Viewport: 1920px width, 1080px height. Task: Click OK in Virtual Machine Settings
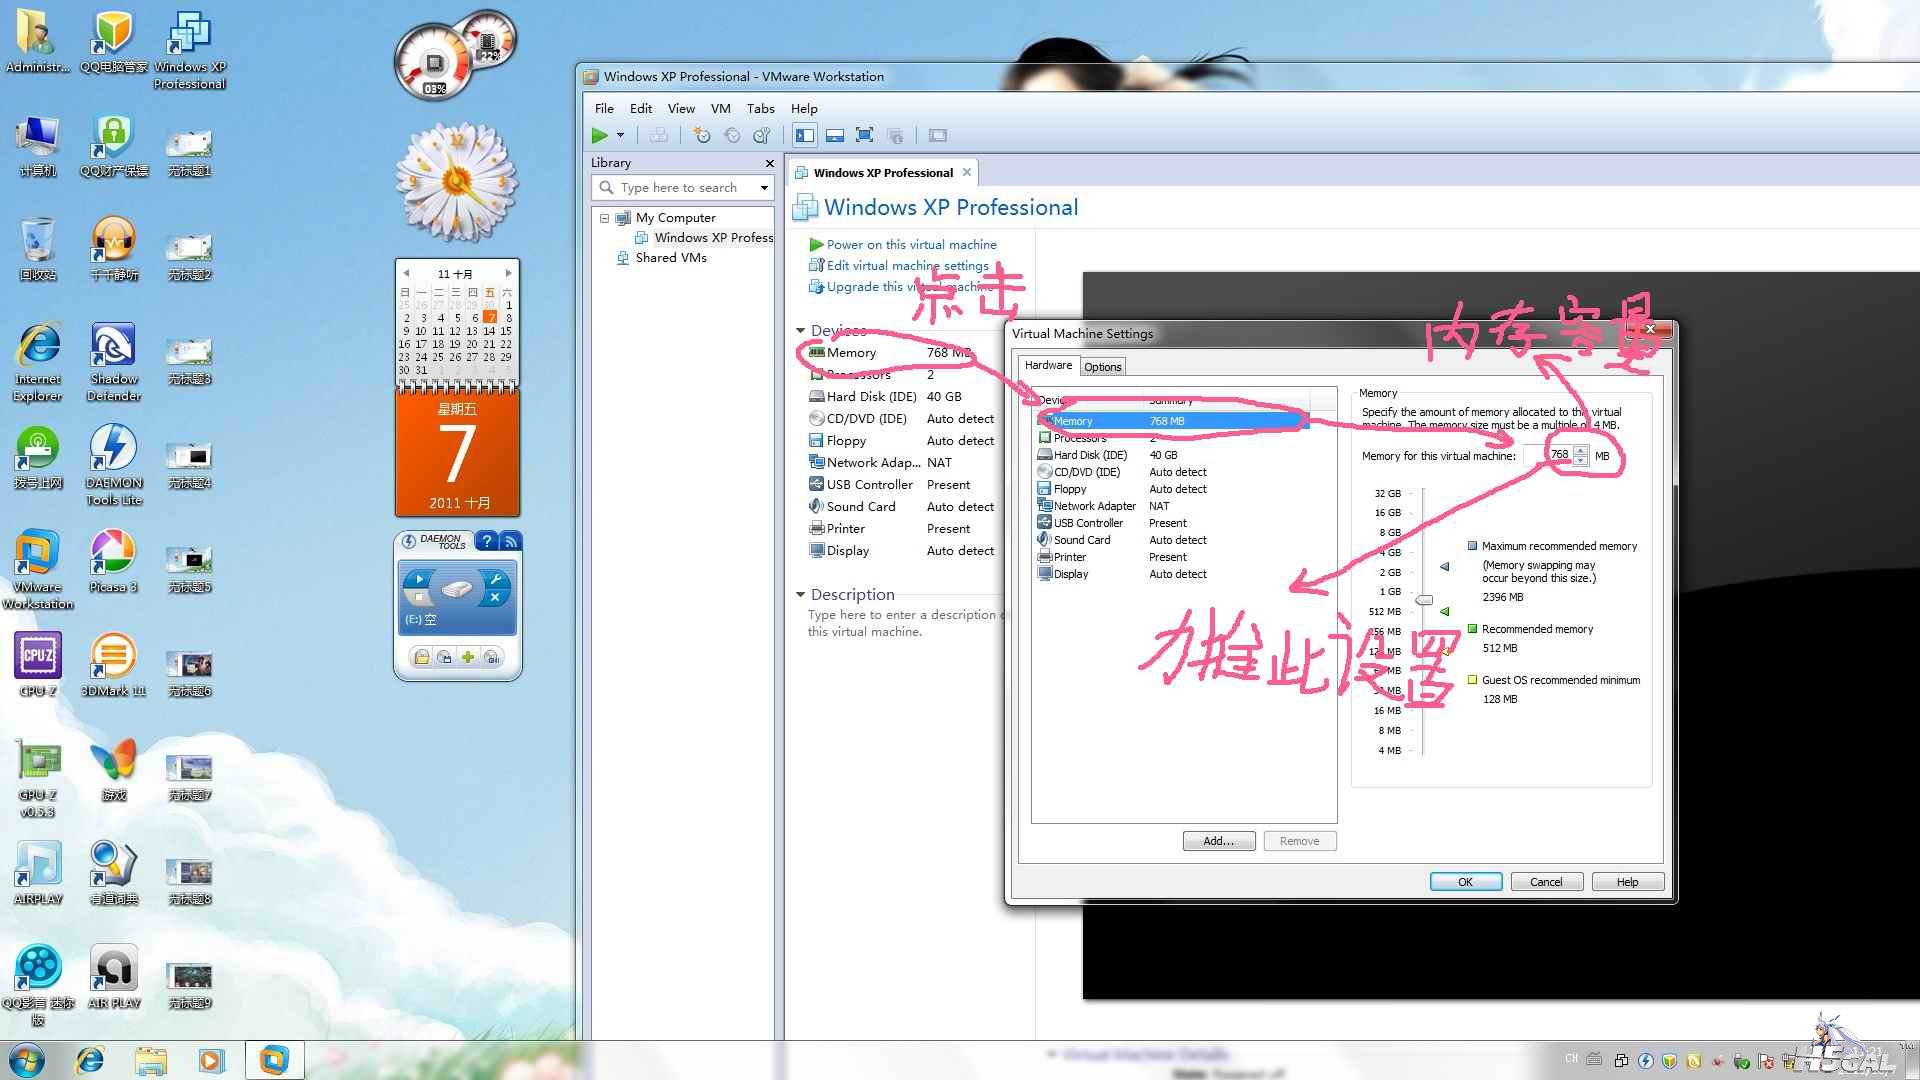(x=1465, y=882)
